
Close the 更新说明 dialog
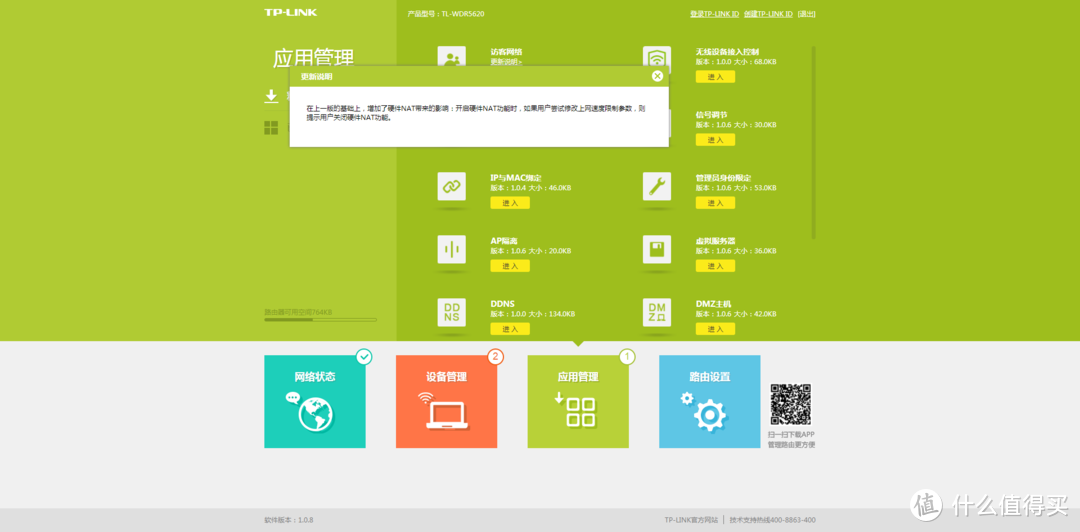657,76
